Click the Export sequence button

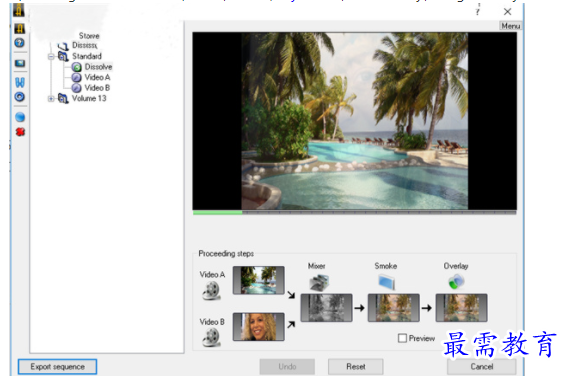click(58, 367)
